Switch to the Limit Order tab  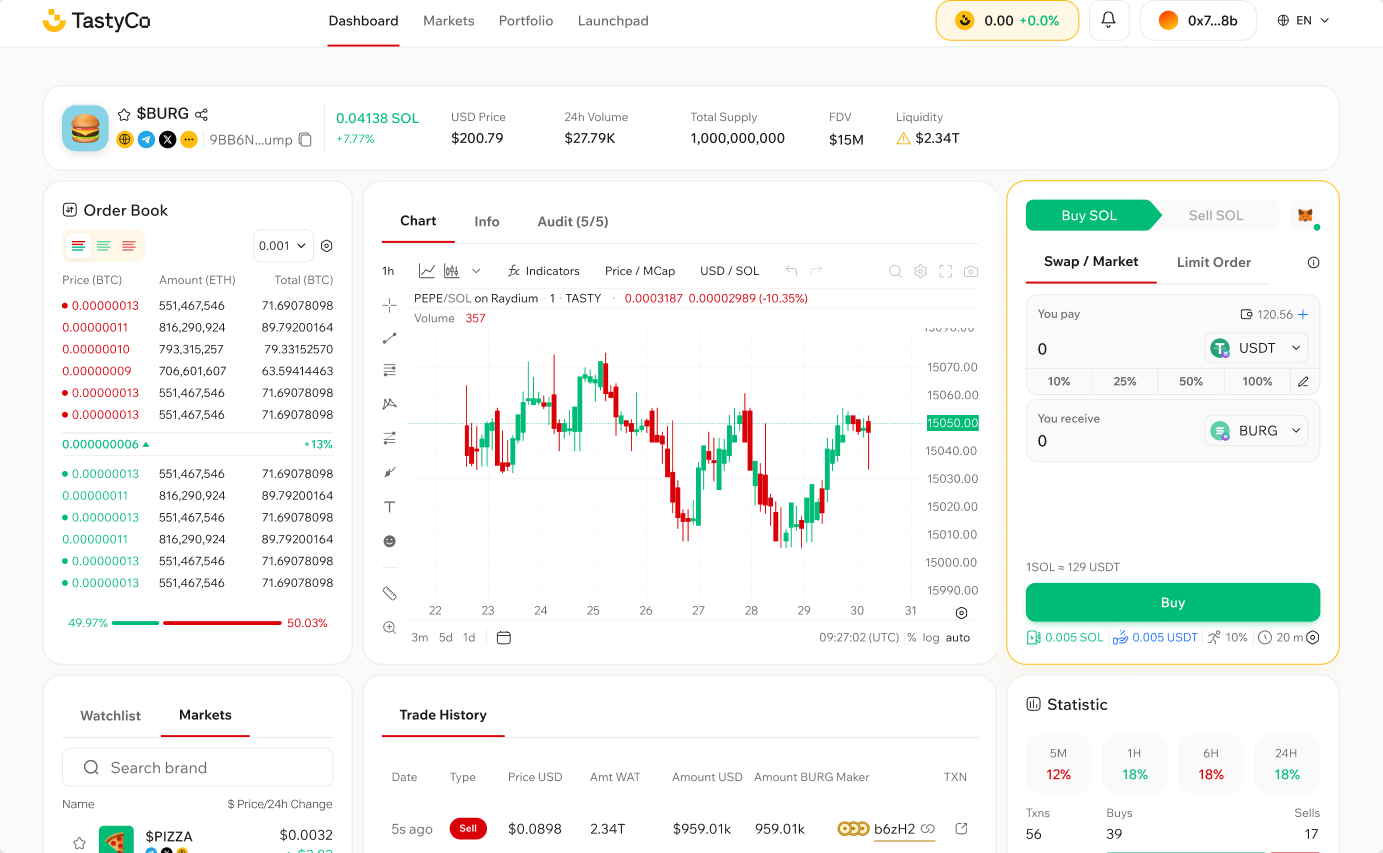pyautogui.click(x=1214, y=262)
